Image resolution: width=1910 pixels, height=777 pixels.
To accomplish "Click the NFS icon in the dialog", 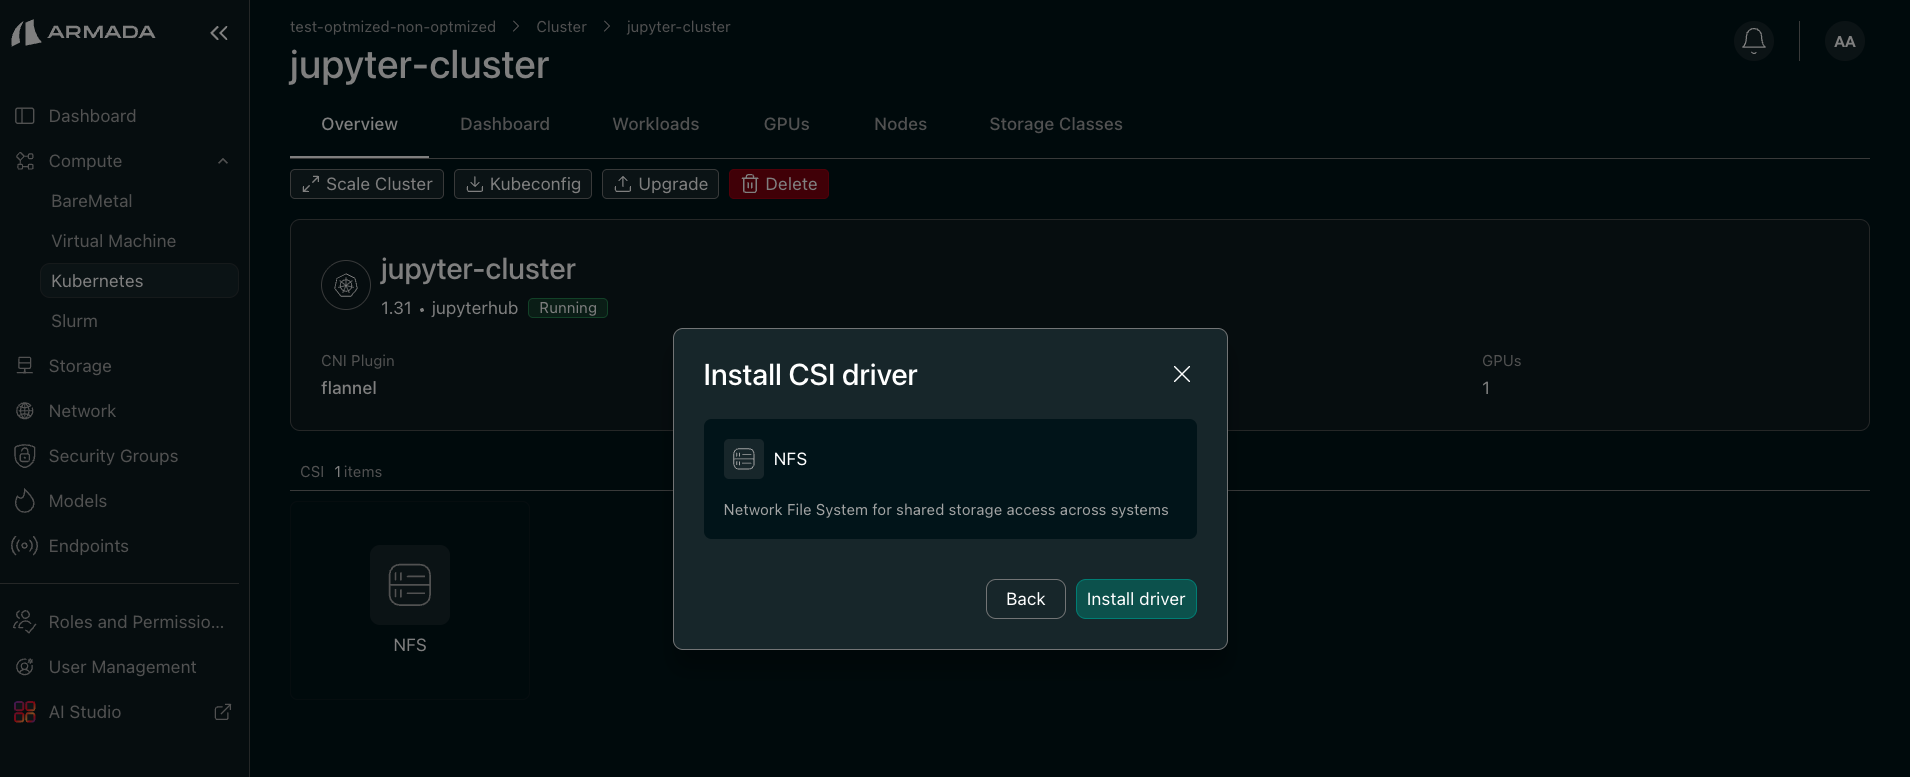I will tap(744, 459).
